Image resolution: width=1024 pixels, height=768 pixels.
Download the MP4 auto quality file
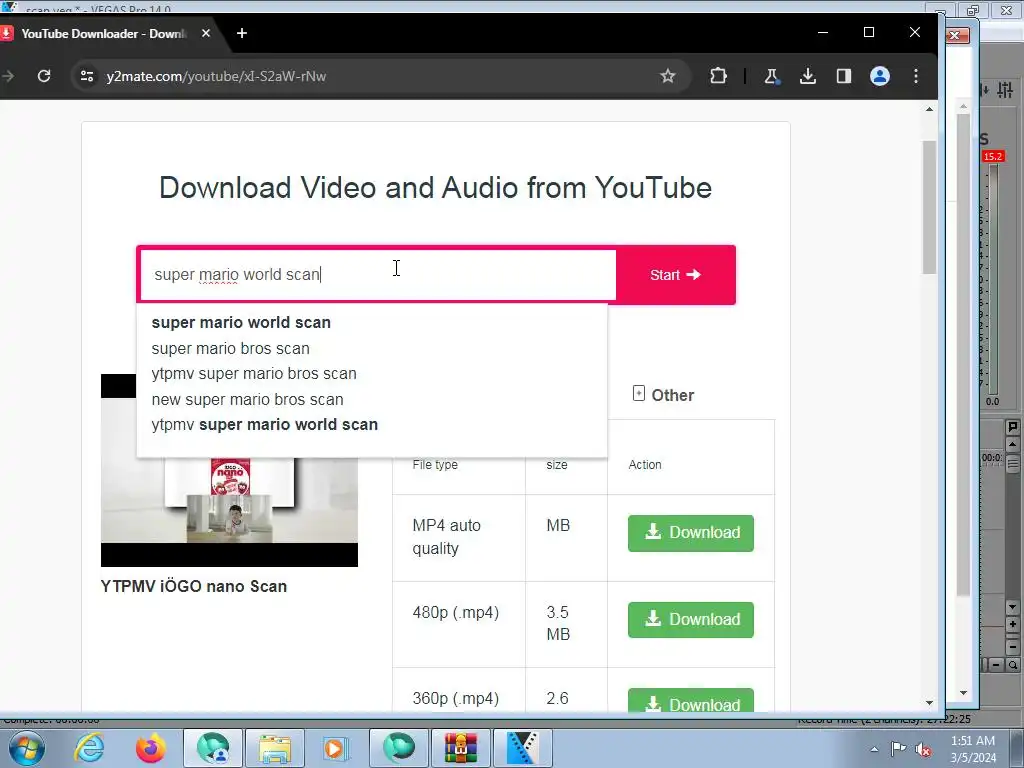691,533
